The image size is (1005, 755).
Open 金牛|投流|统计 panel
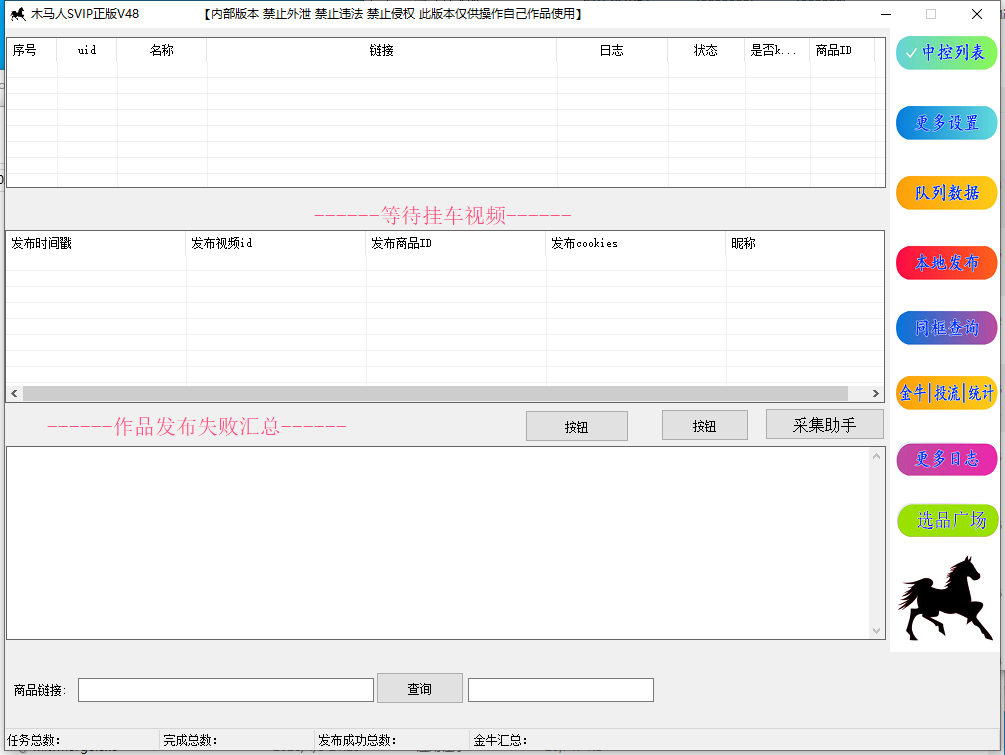pos(946,392)
